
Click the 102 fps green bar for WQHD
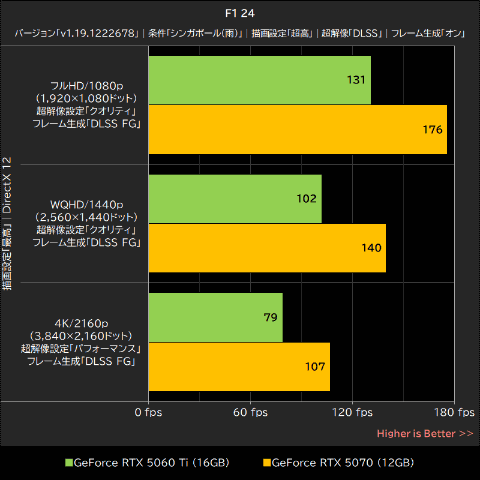pyautogui.click(x=235, y=199)
